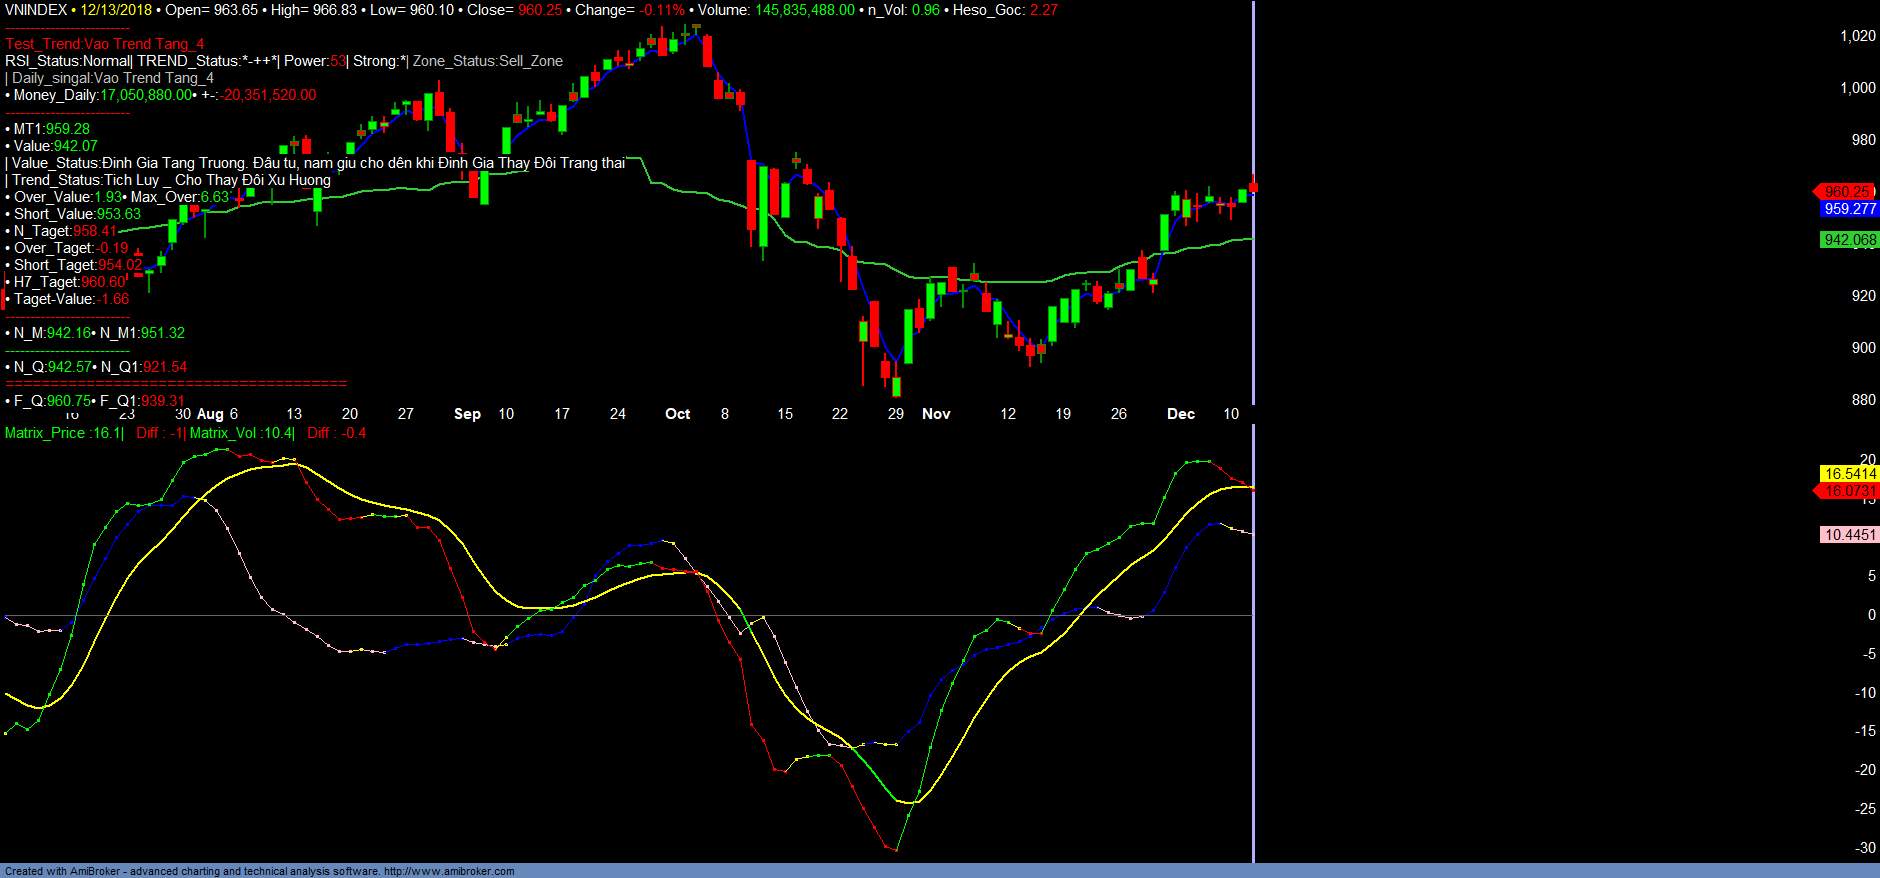This screenshot has width=1880, height=878.
Task: Click the Volume value in title bar
Action: point(804,10)
